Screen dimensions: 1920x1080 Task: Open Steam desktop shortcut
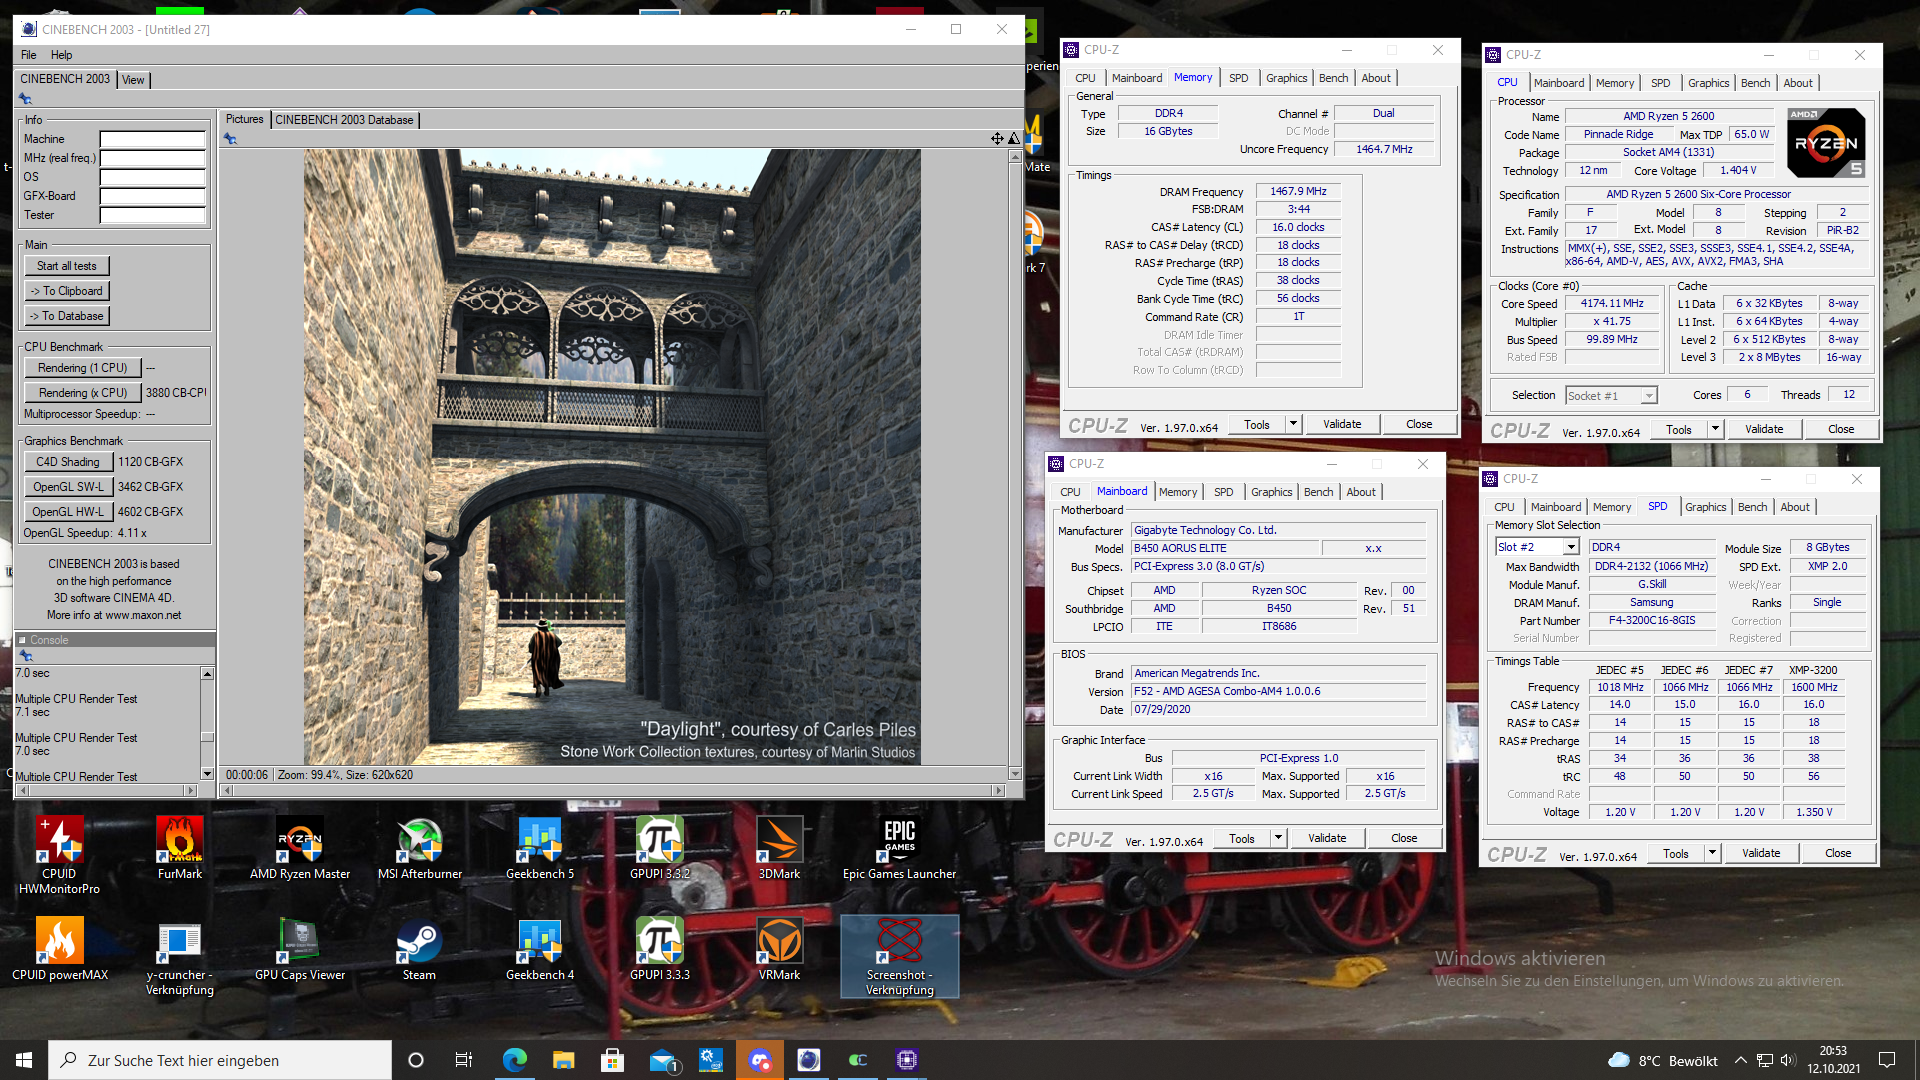(419, 949)
